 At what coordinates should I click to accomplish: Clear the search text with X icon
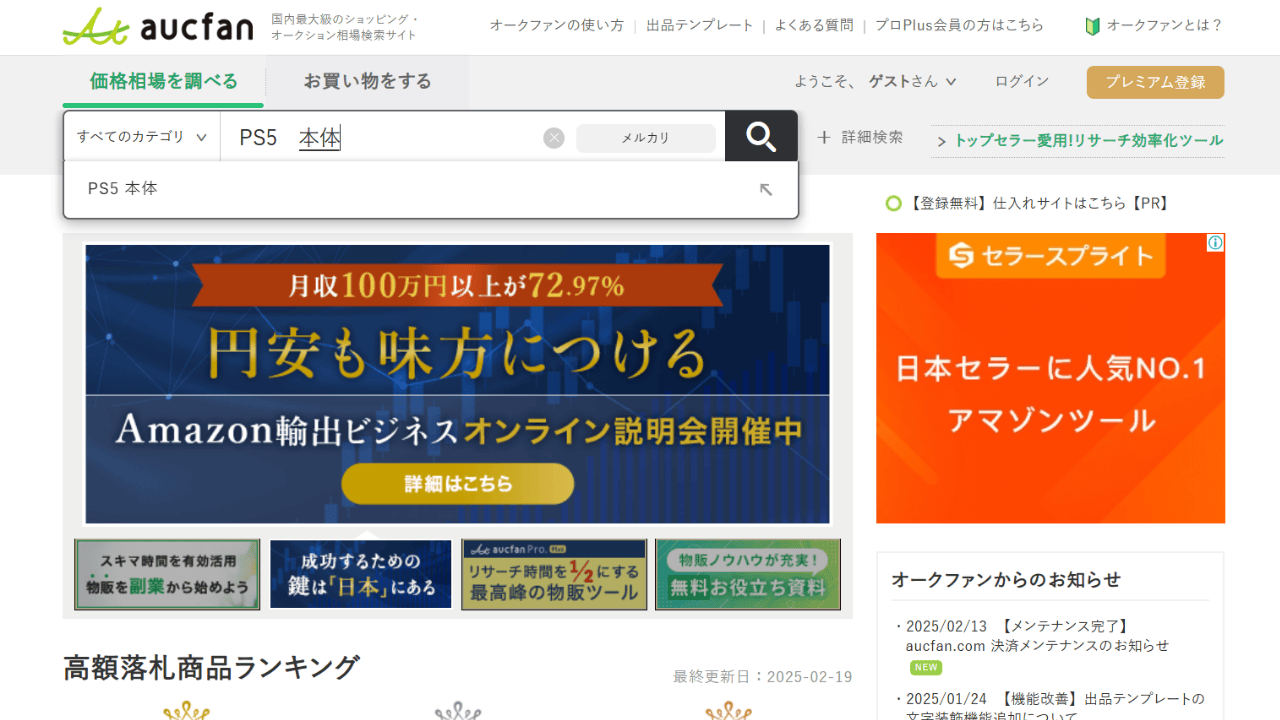[x=554, y=138]
